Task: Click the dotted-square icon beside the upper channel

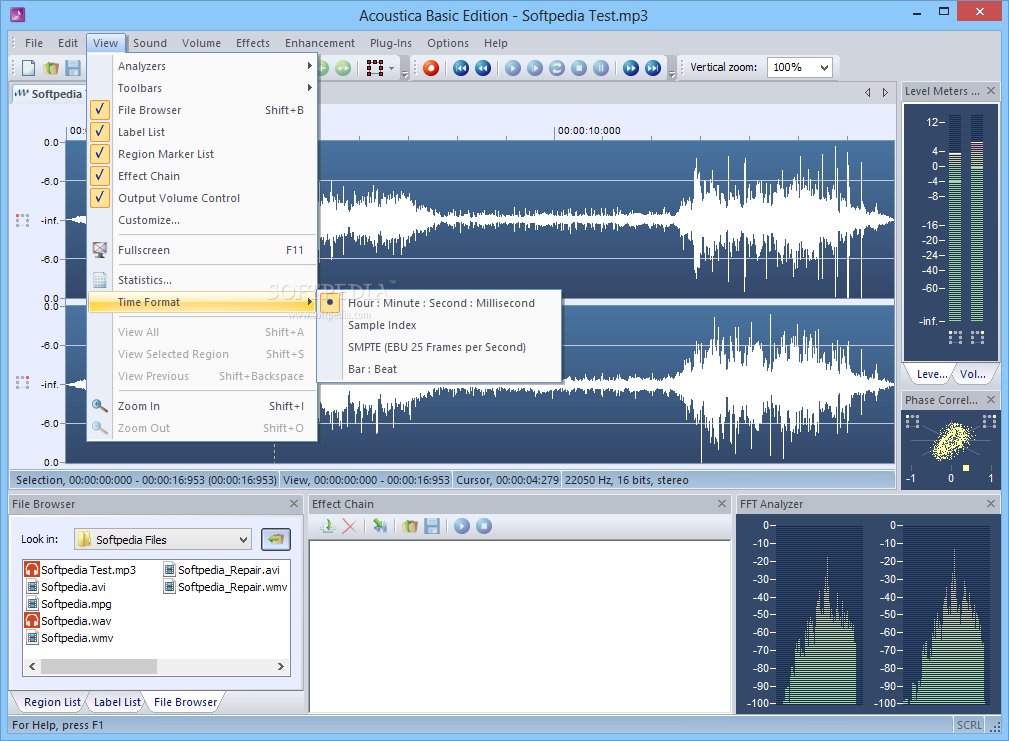Action: tap(23, 221)
